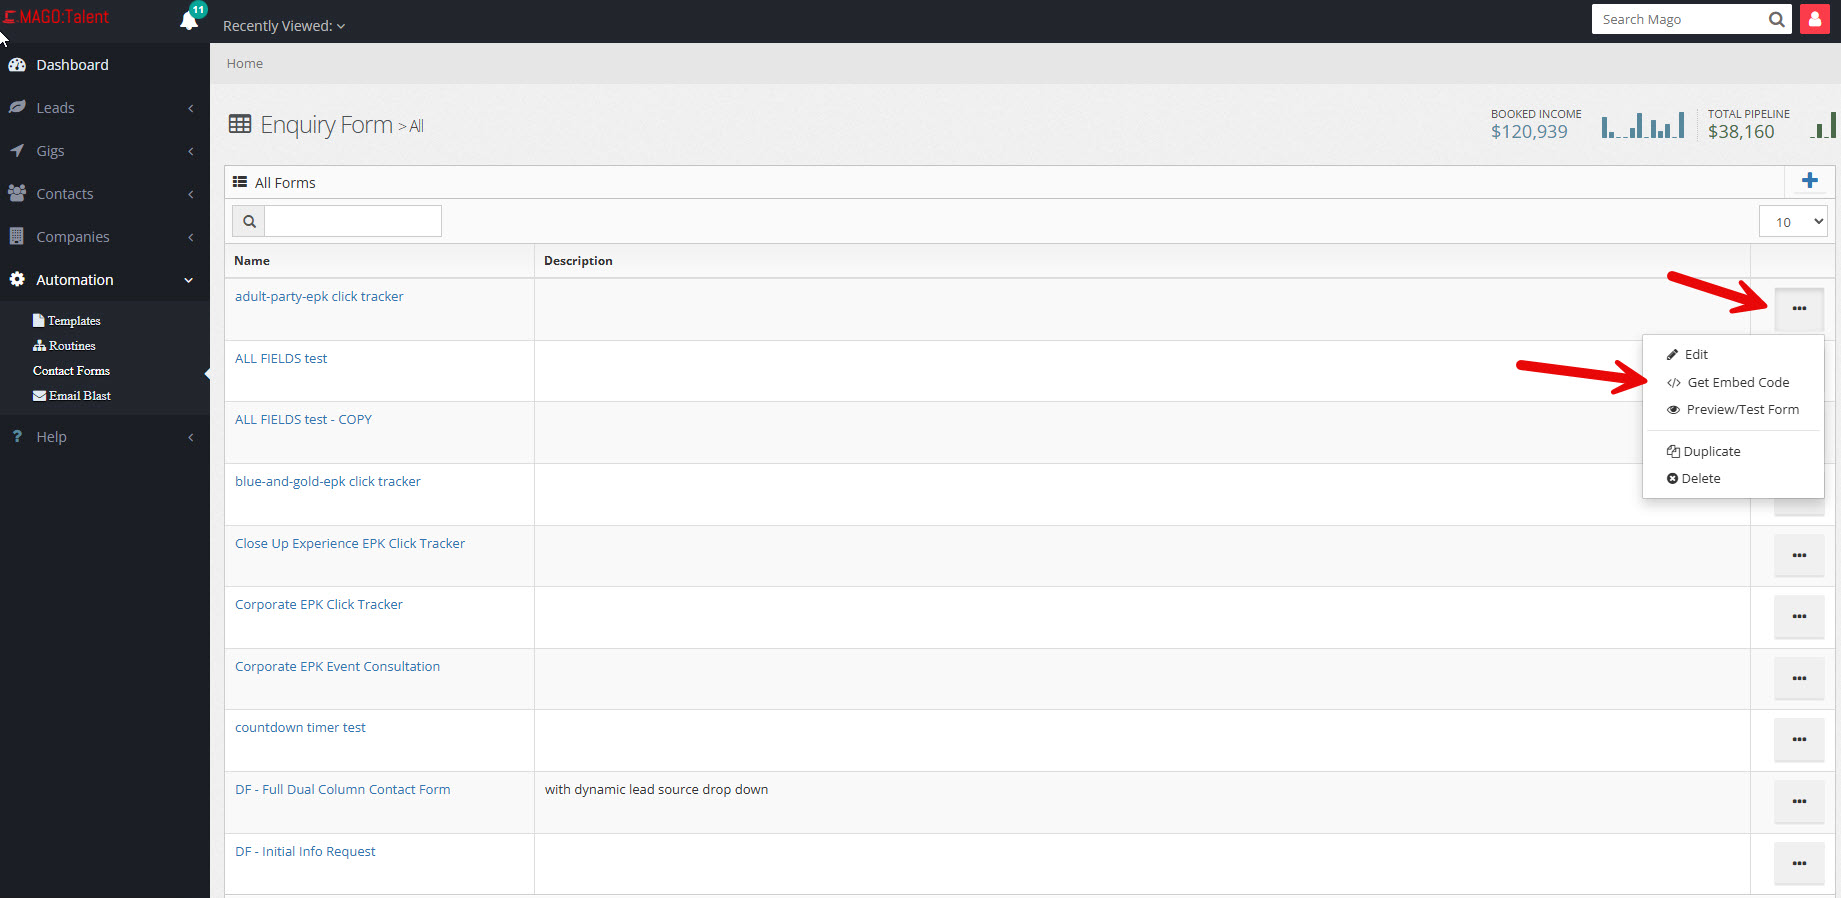Click the Help question mark icon
This screenshot has height=898, width=1841.
pyautogui.click(x=17, y=436)
